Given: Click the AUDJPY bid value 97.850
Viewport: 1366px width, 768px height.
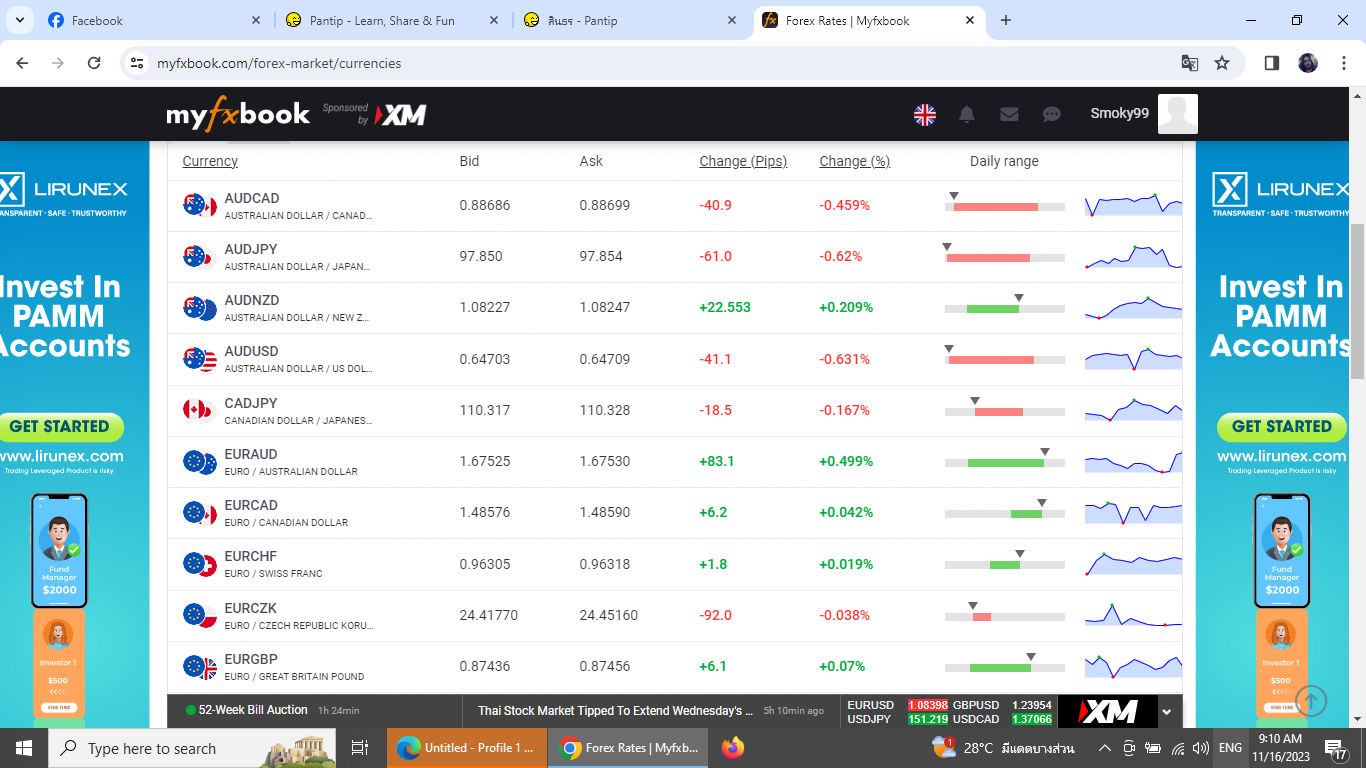Looking at the screenshot, I should pos(481,256).
